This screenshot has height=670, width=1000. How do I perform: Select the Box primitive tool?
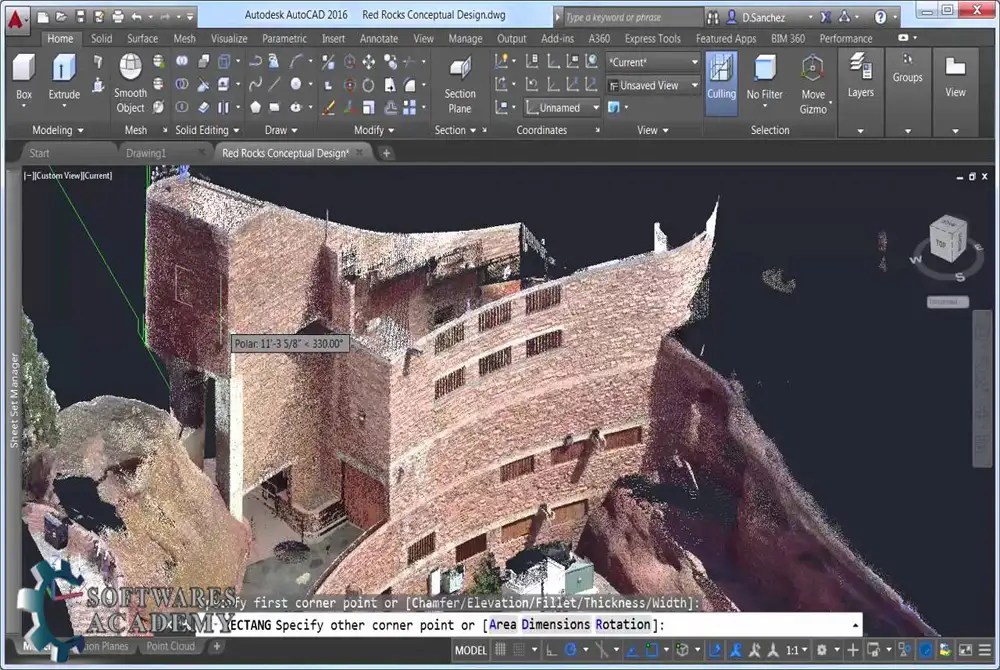click(x=22, y=78)
